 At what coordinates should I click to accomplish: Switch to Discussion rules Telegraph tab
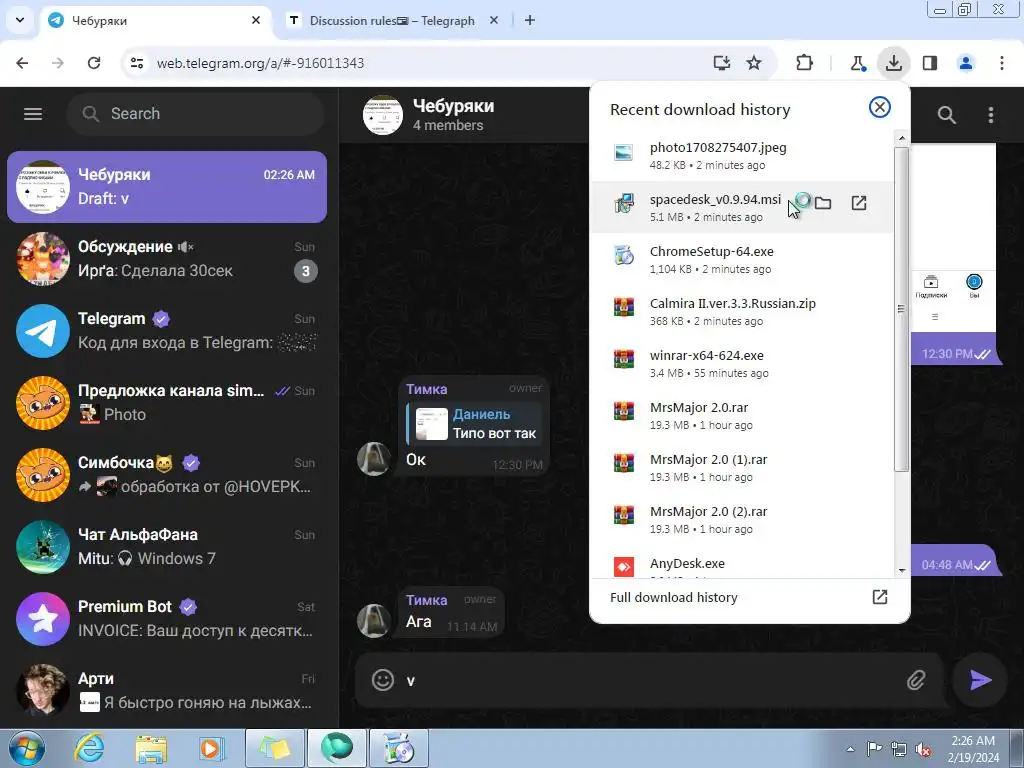392,21
